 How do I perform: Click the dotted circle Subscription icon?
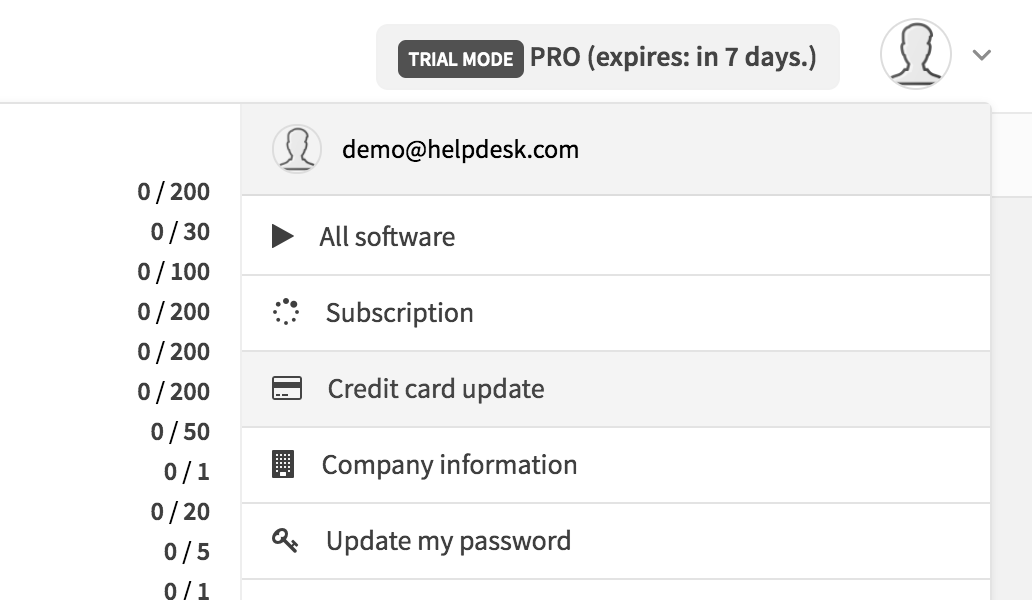pyautogui.click(x=286, y=312)
